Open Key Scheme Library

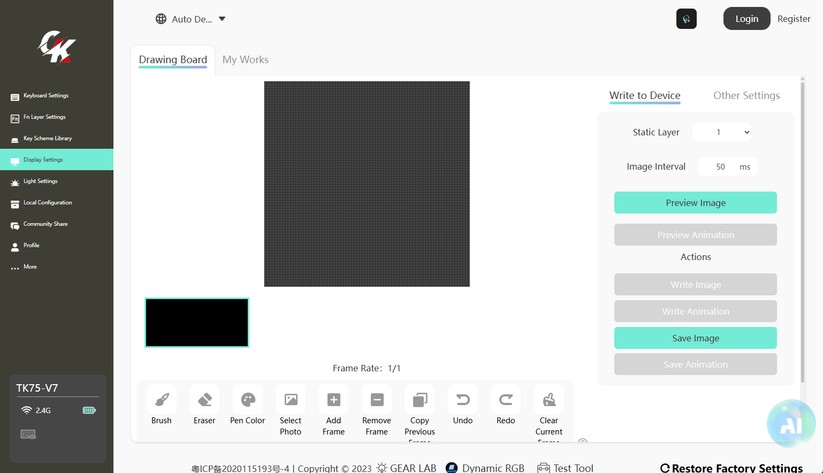click(57, 139)
